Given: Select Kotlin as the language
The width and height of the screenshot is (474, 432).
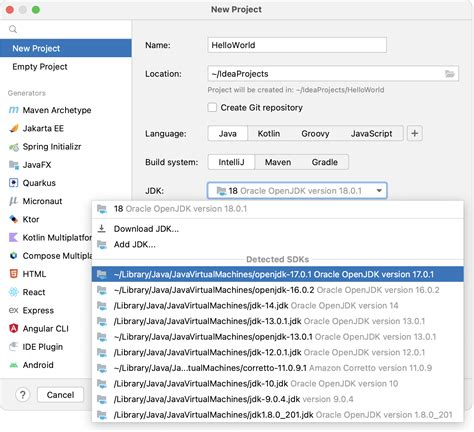Looking at the screenshot, I should pos(269,134).
